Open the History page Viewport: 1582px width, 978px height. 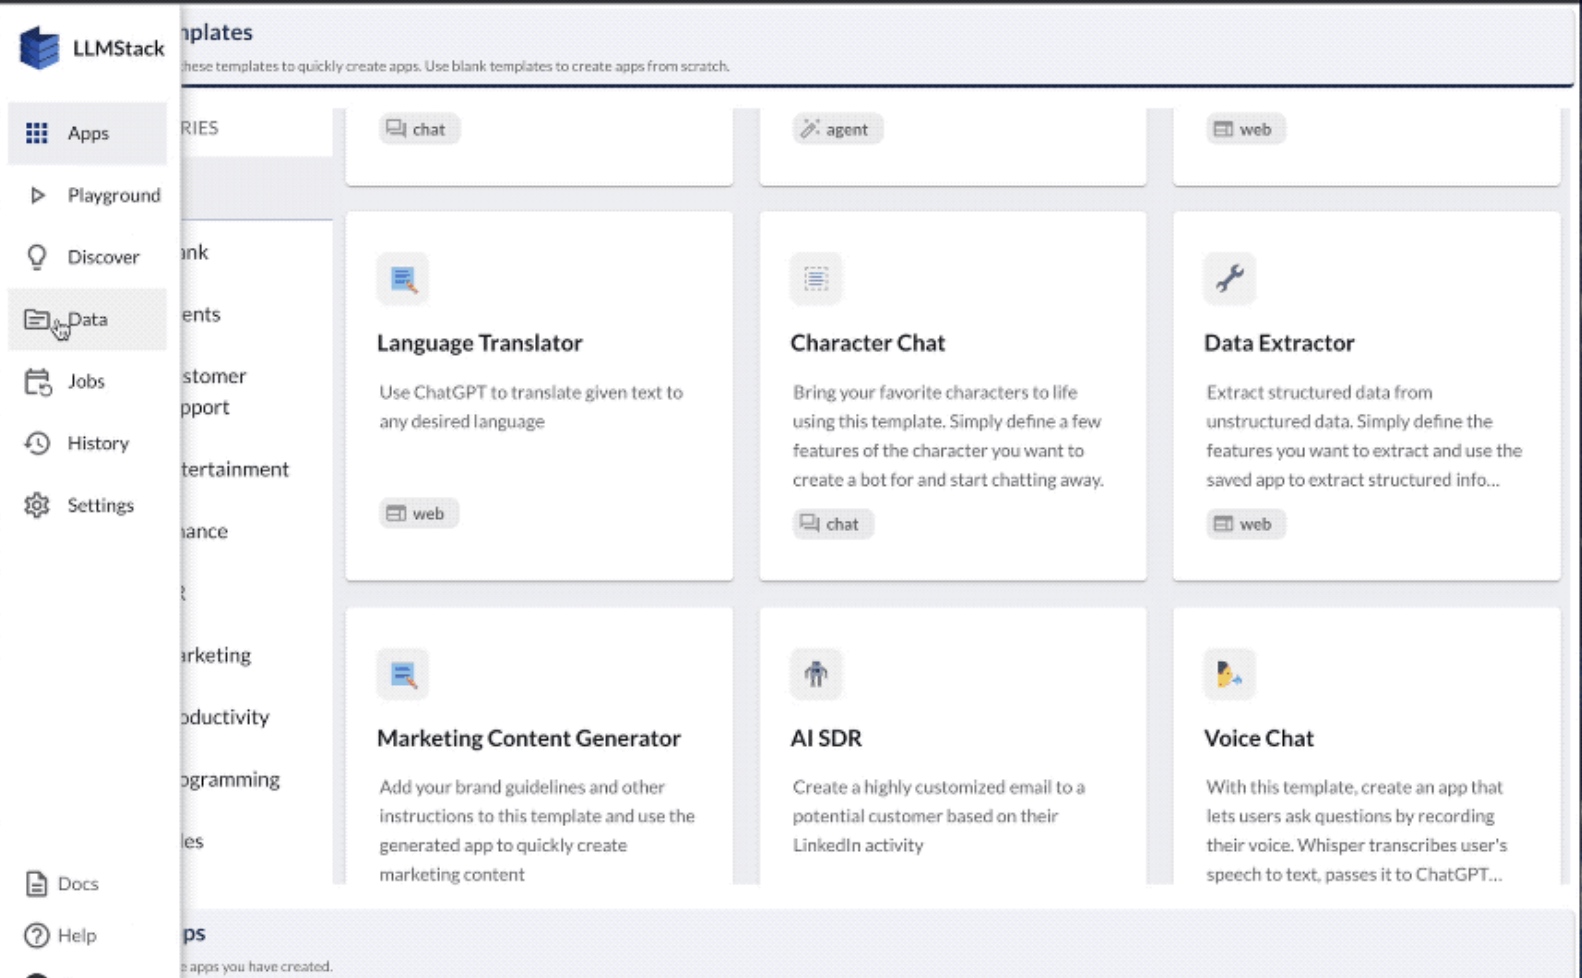coord(88,443)
